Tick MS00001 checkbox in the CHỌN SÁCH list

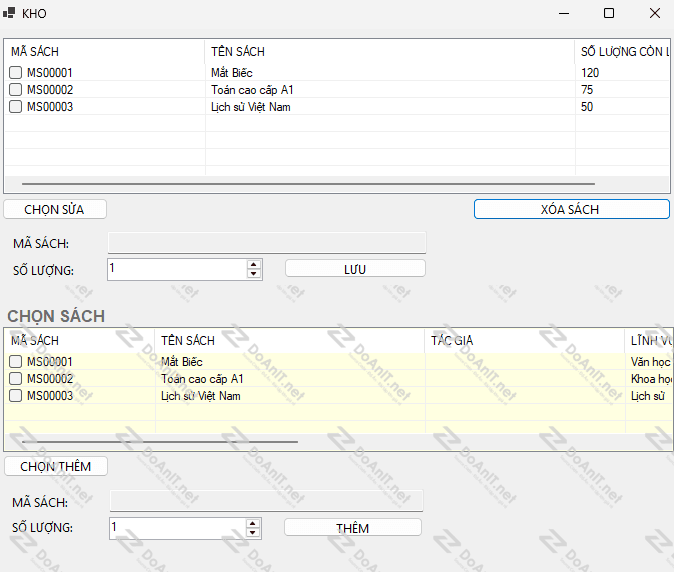click(15, 361)
